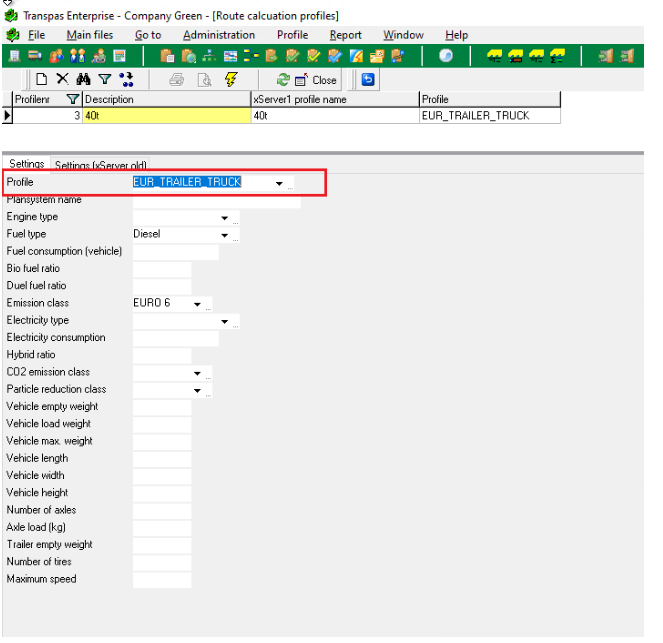663x643 pixels.
Task: Expand the Emission class dropdown
Action: coord(198,304)
